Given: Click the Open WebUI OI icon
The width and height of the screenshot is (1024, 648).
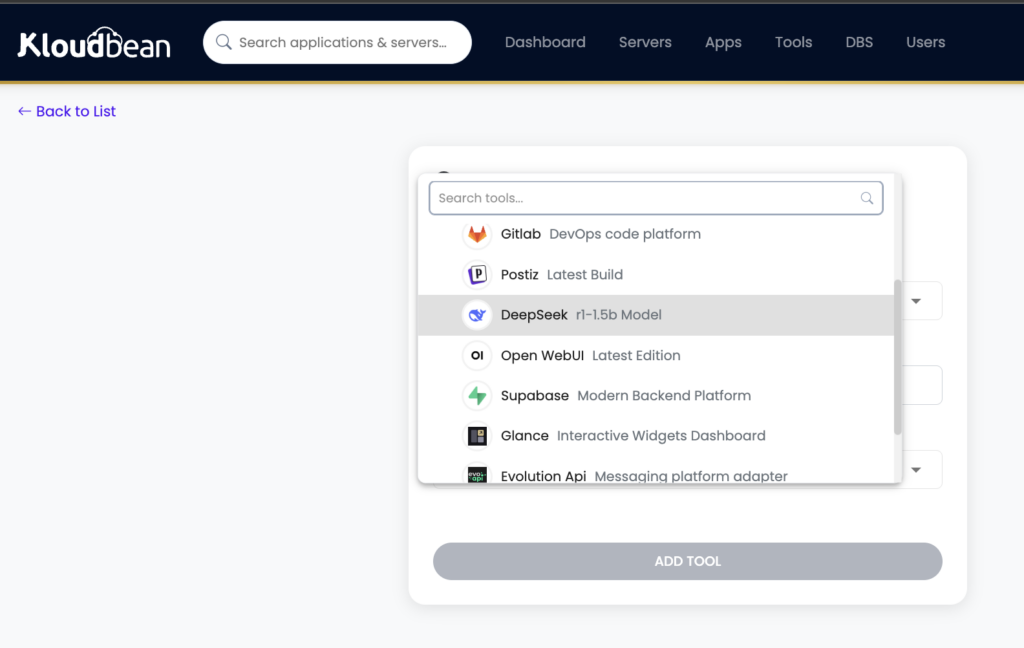Looking at the screenshot, I should 477,355.
